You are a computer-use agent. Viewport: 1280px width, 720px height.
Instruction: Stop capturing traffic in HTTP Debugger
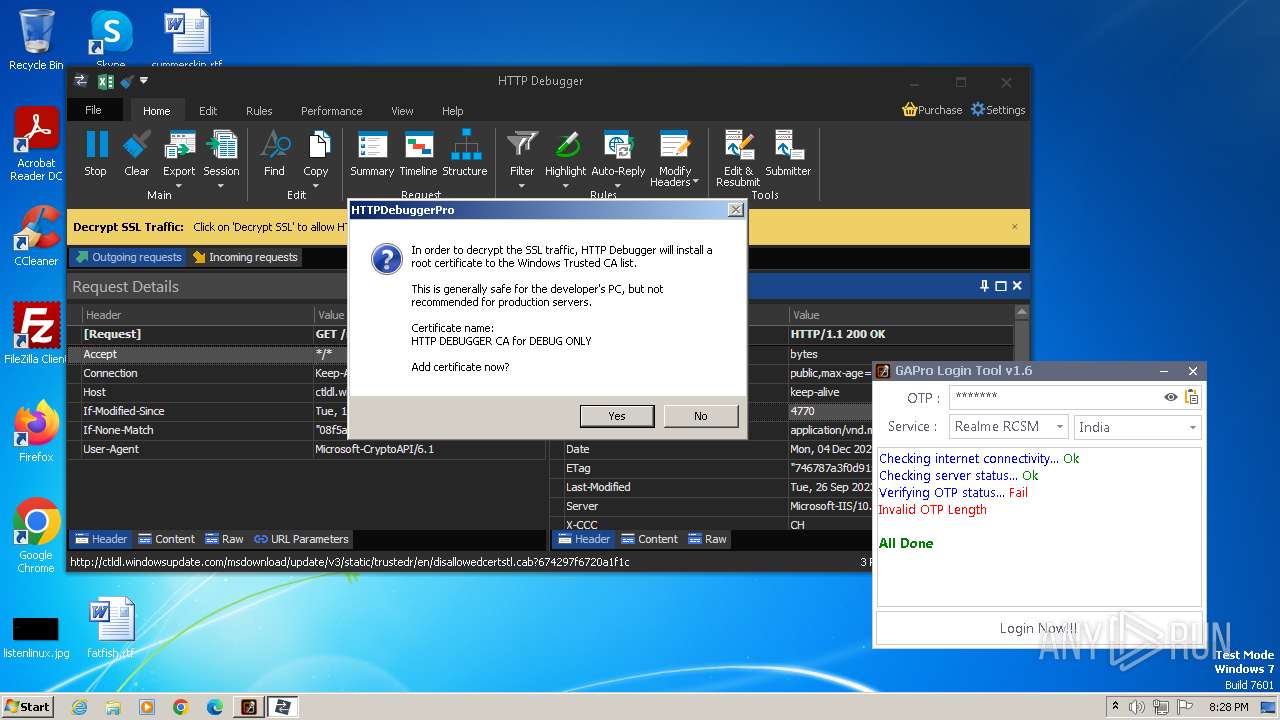(x=95, y=155)
